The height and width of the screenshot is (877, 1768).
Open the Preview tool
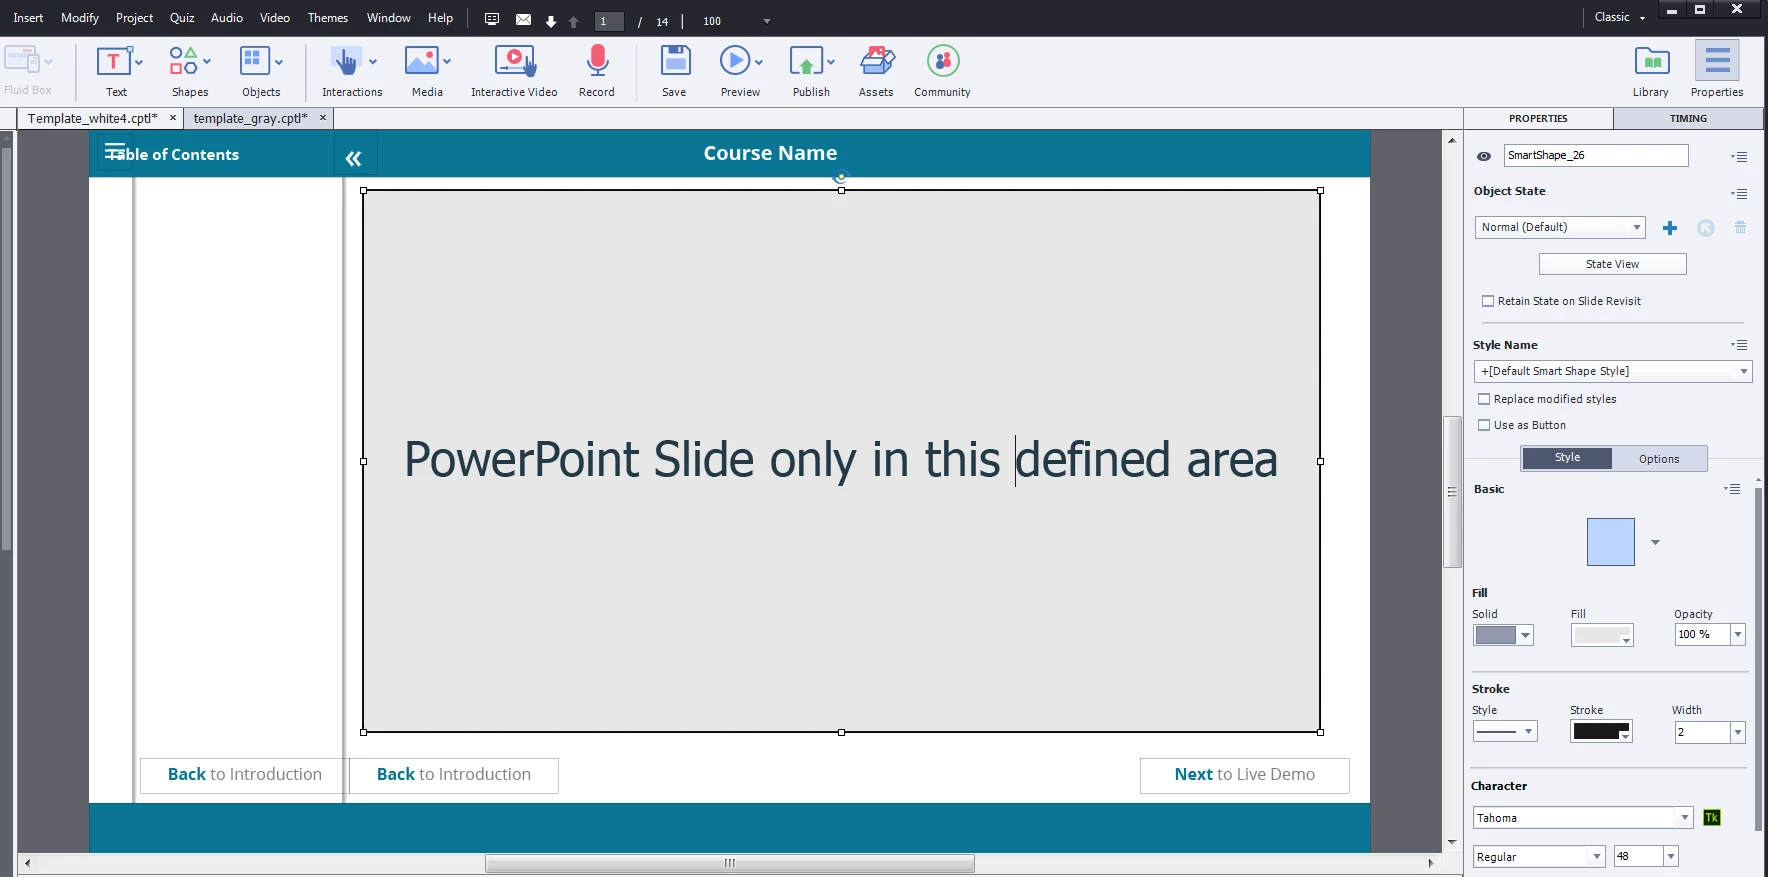(x=741, y=71)
